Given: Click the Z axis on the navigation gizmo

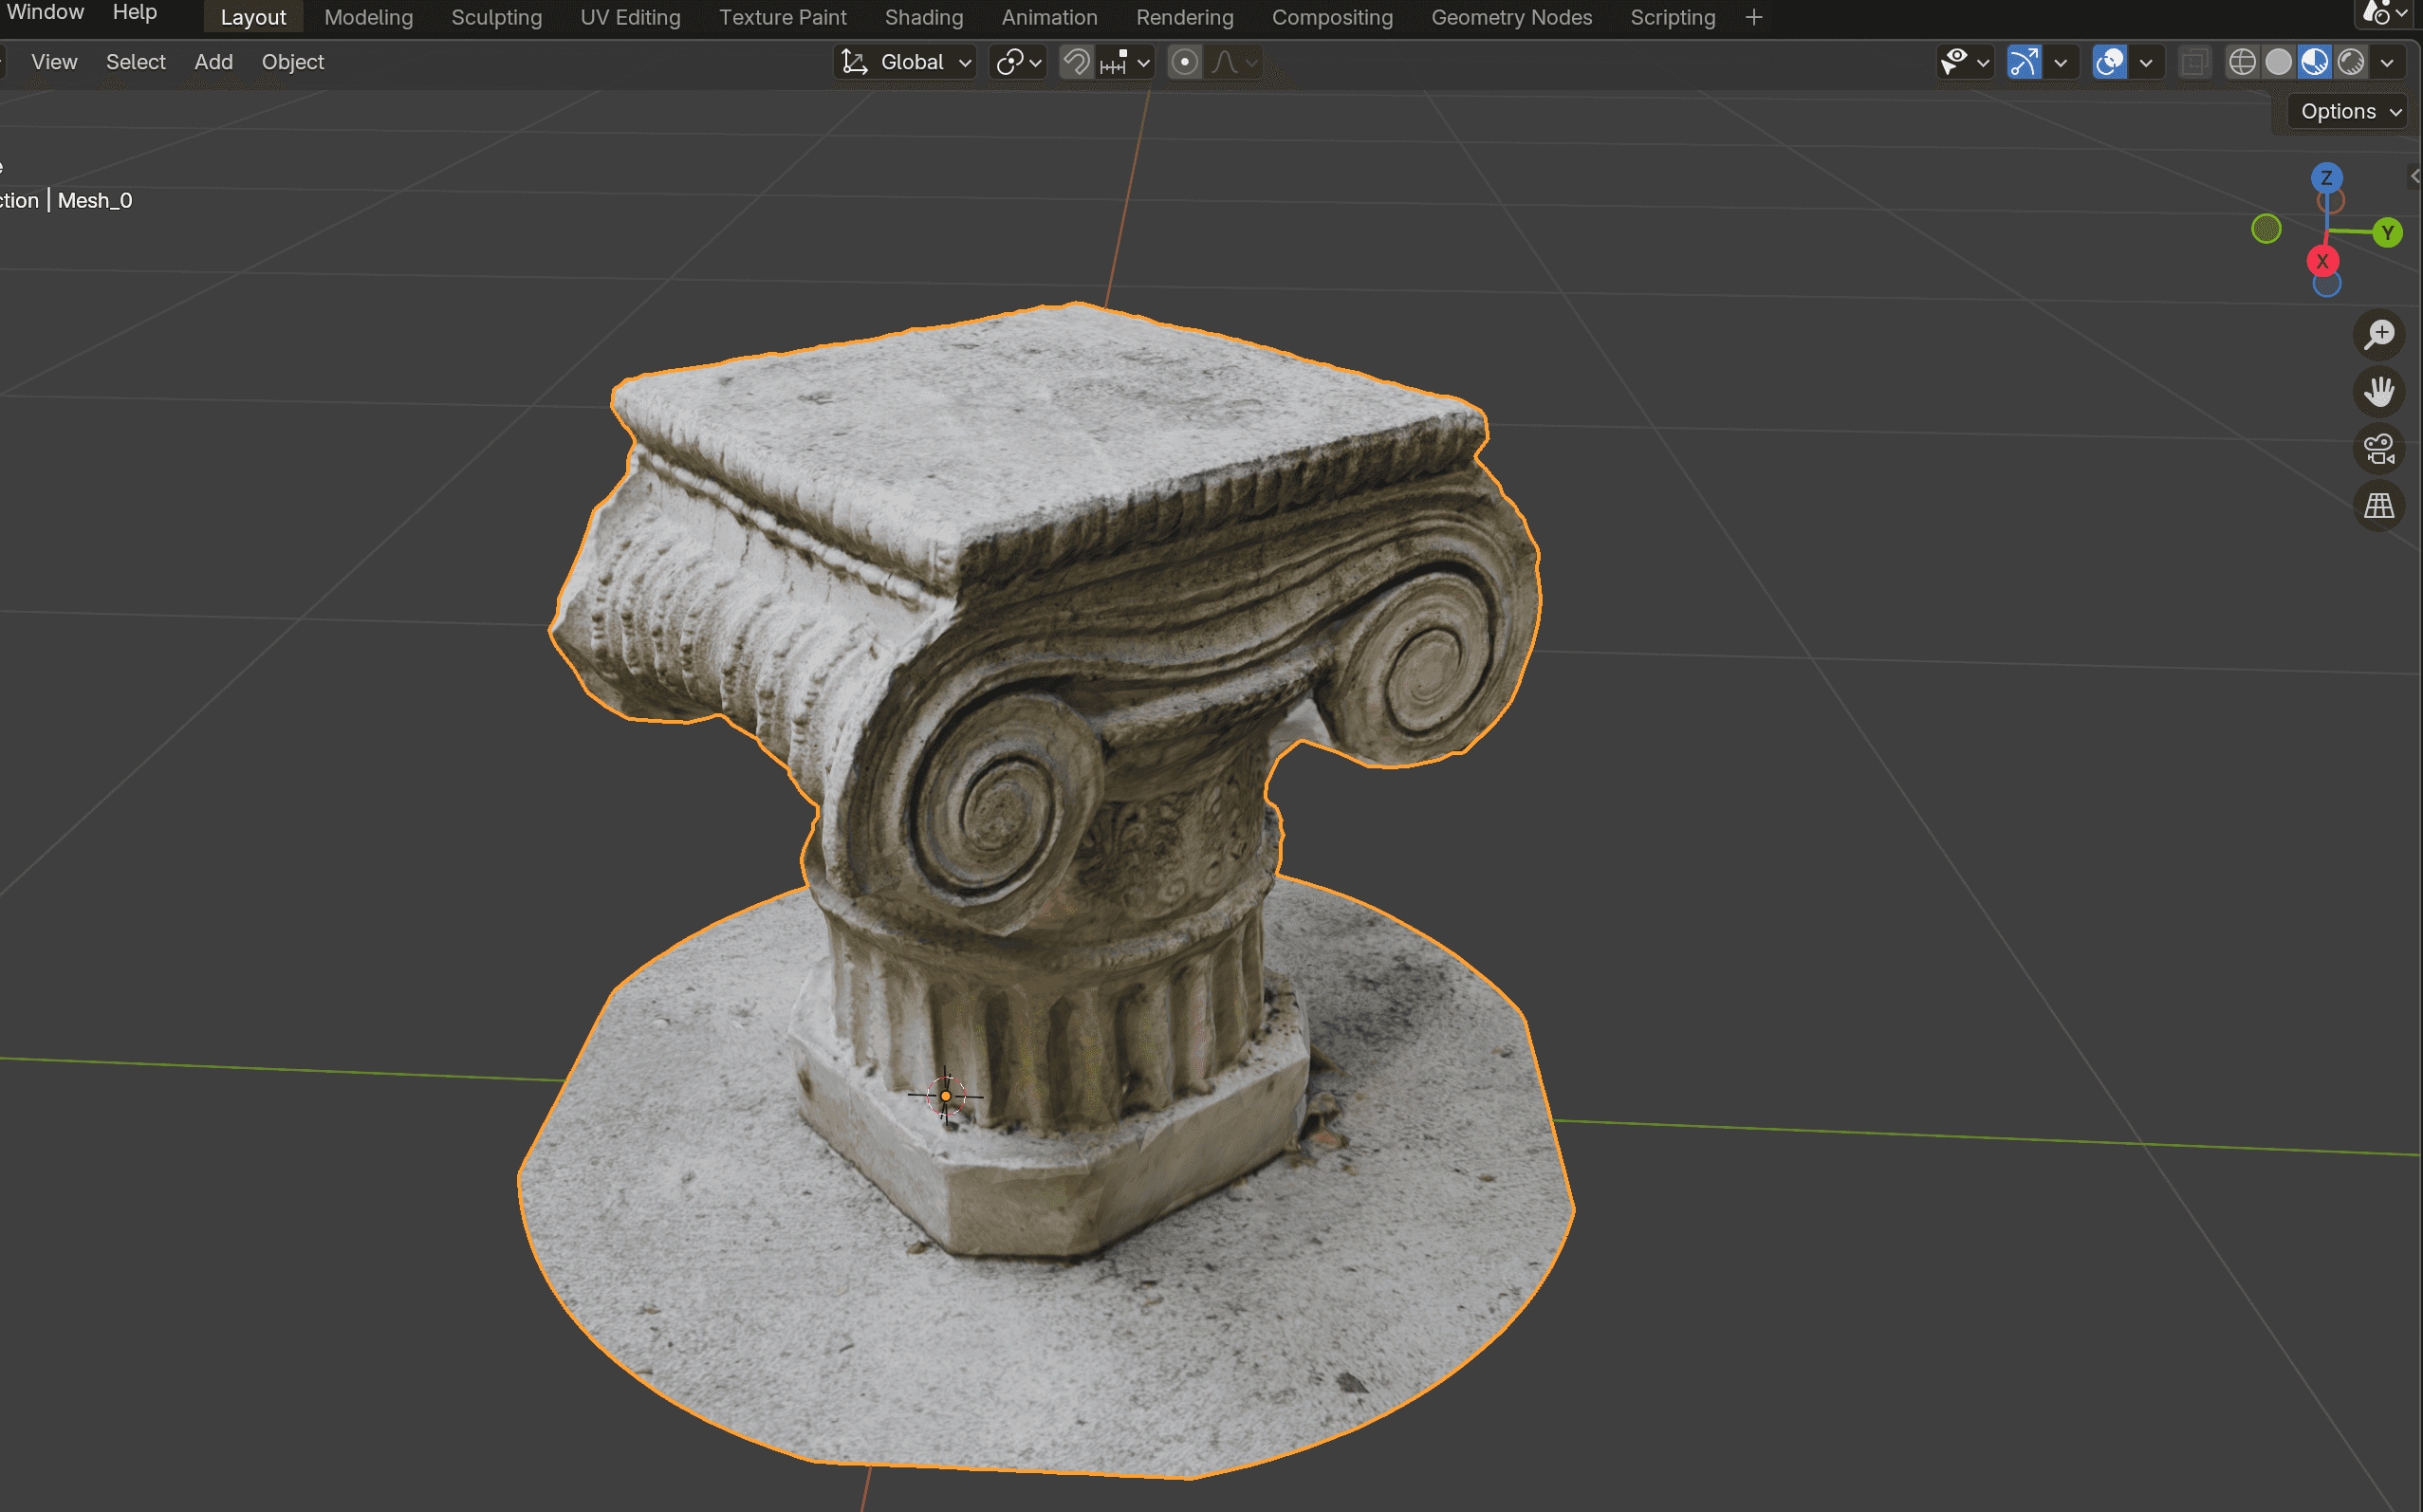Looking at the screenshot, I should (x=2327, y=177).
